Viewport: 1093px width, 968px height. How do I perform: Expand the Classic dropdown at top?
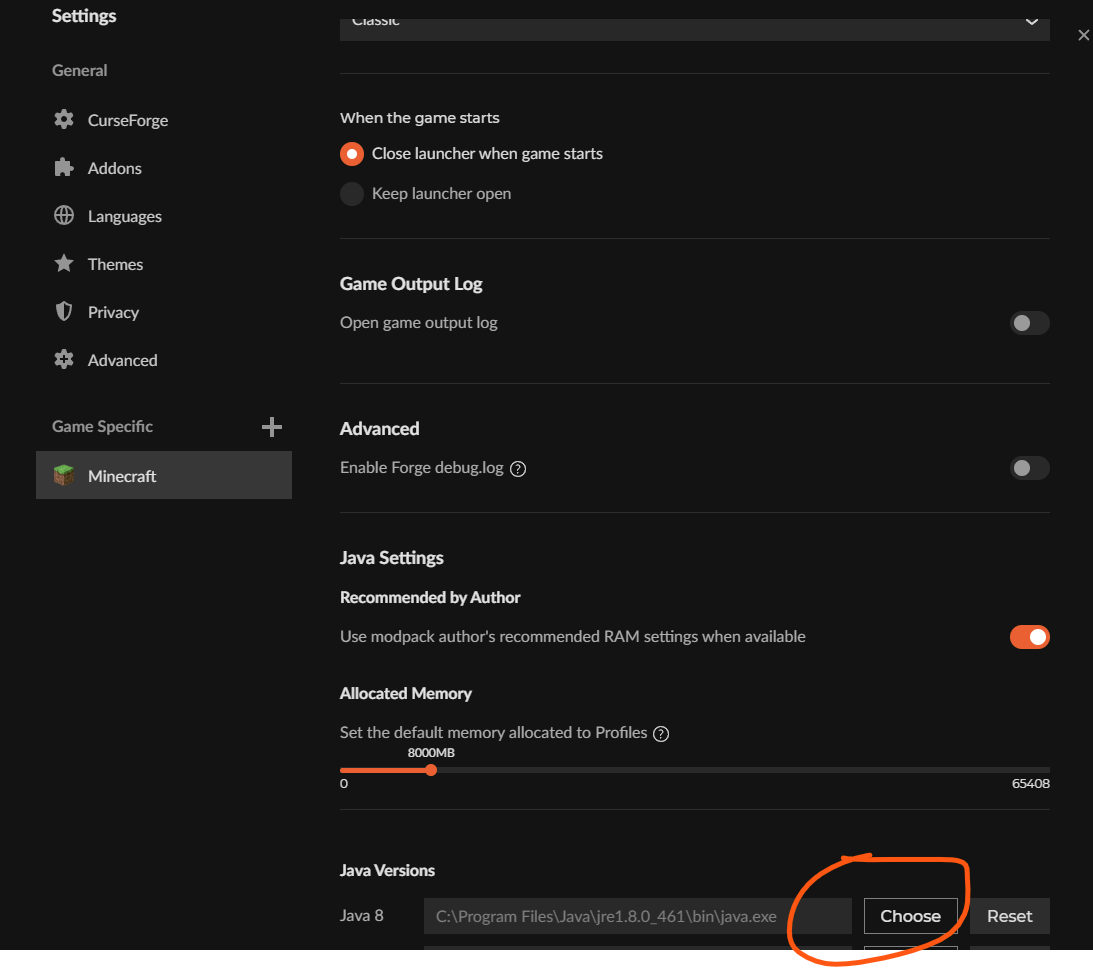coord(694,22)
